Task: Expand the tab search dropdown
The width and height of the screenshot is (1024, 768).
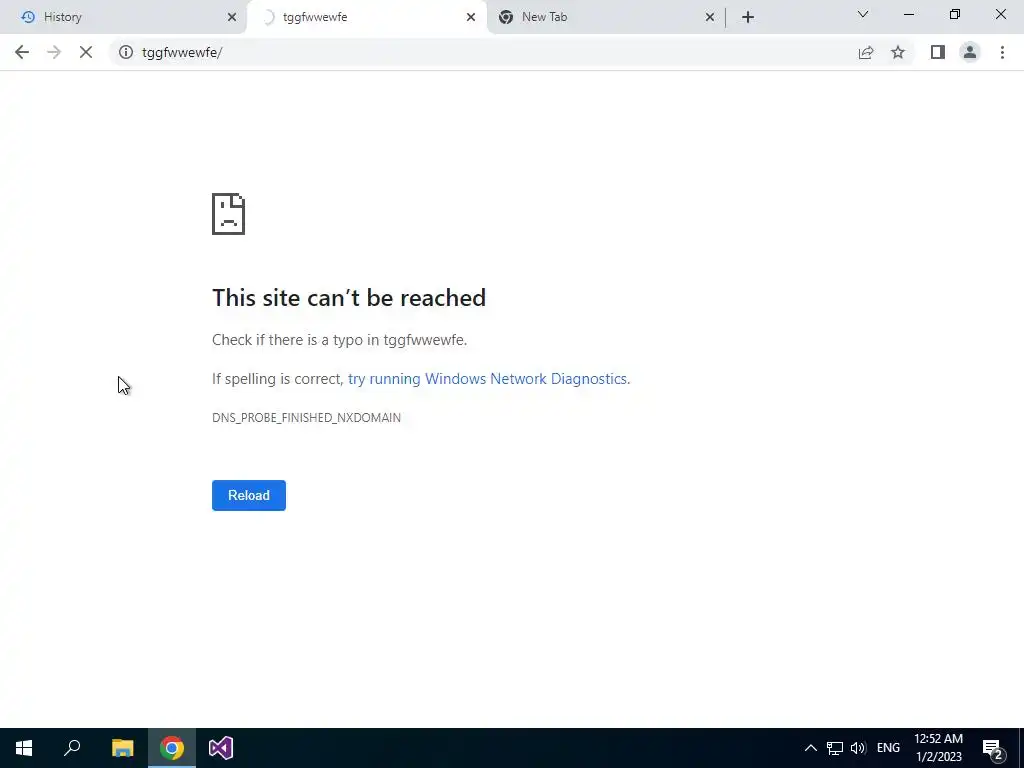Action: point(863,14)
